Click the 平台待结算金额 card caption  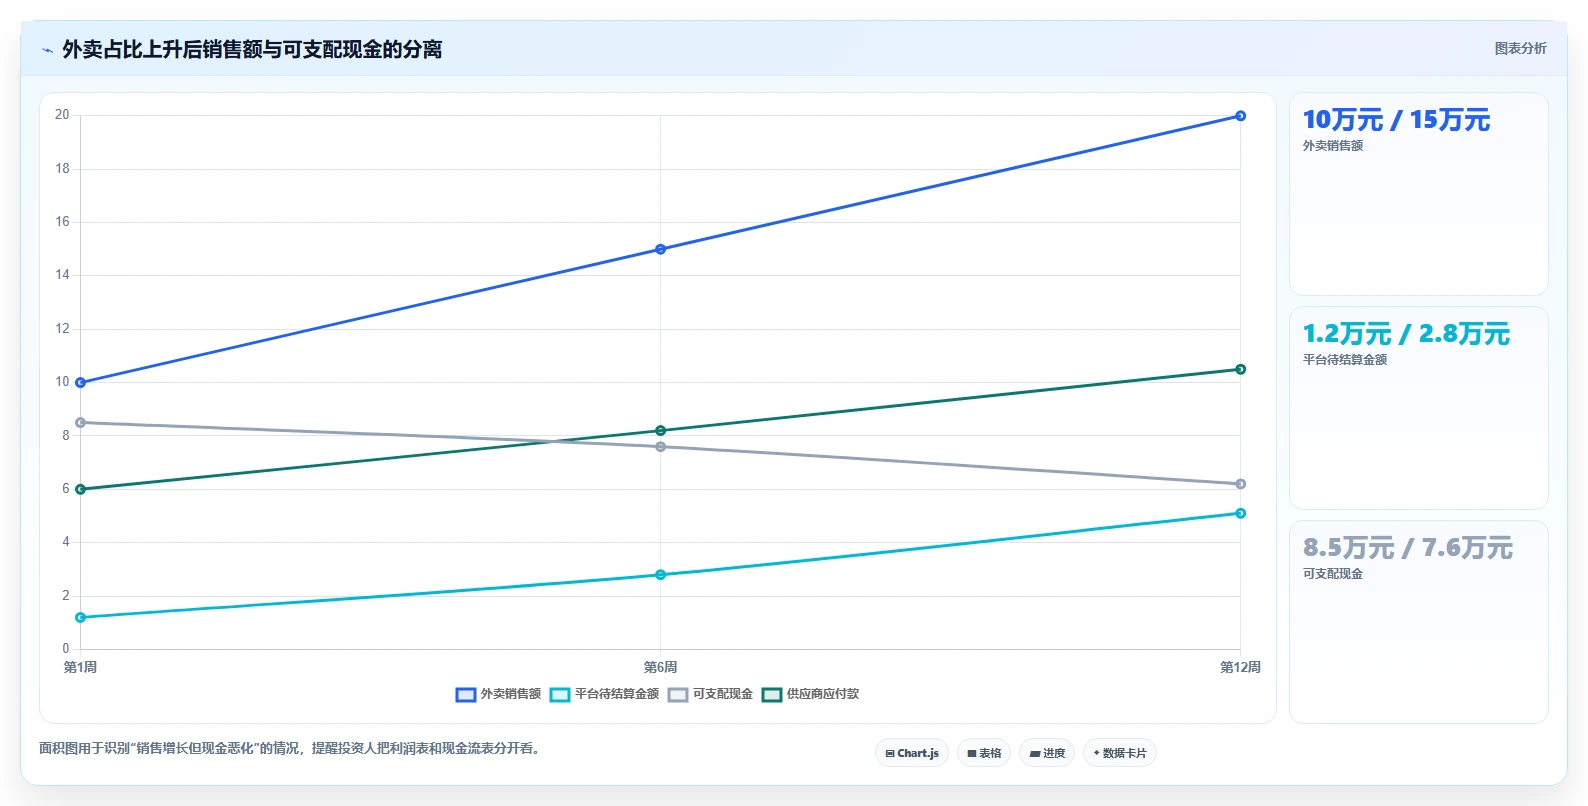(x=1344, y=360)
